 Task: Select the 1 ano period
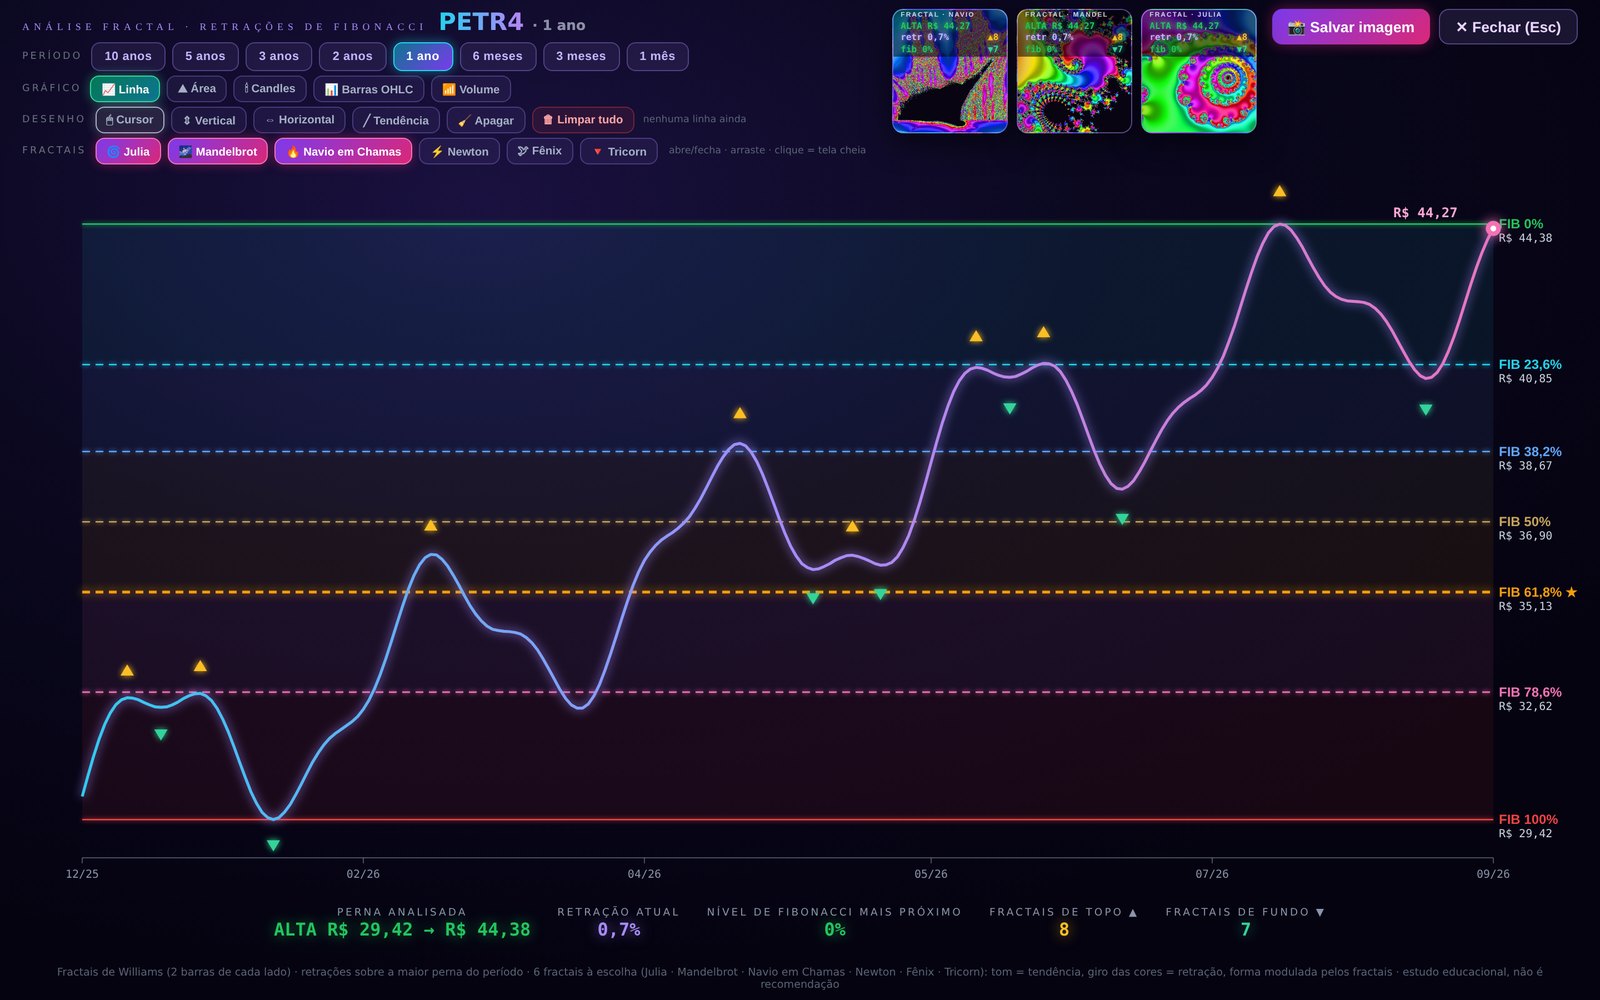click(423, 57)
